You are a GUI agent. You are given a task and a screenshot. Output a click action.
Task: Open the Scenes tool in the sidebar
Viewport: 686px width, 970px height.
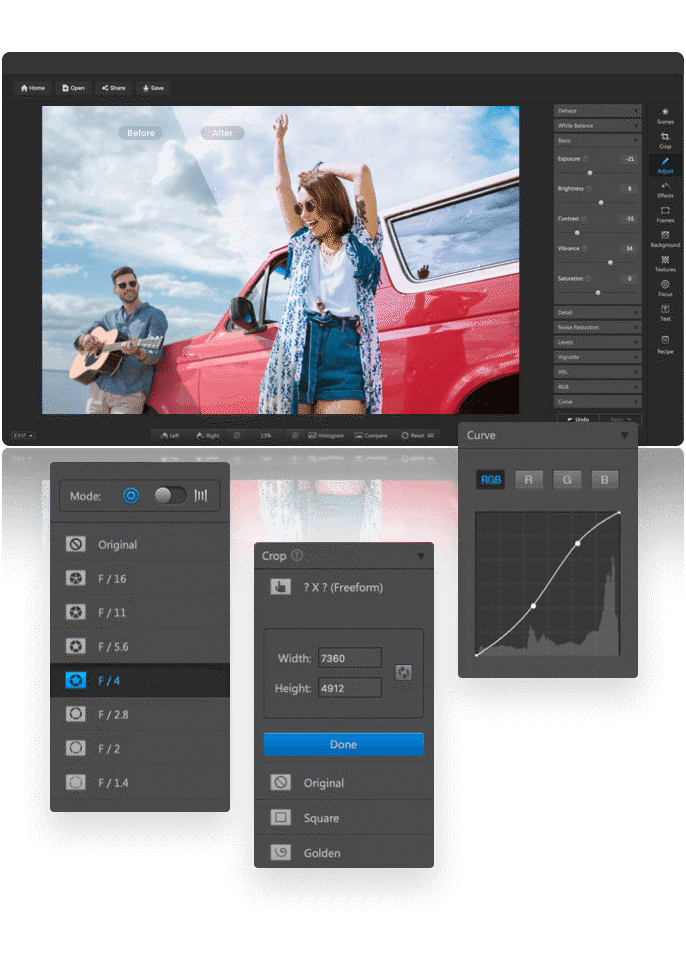[665, 116]
